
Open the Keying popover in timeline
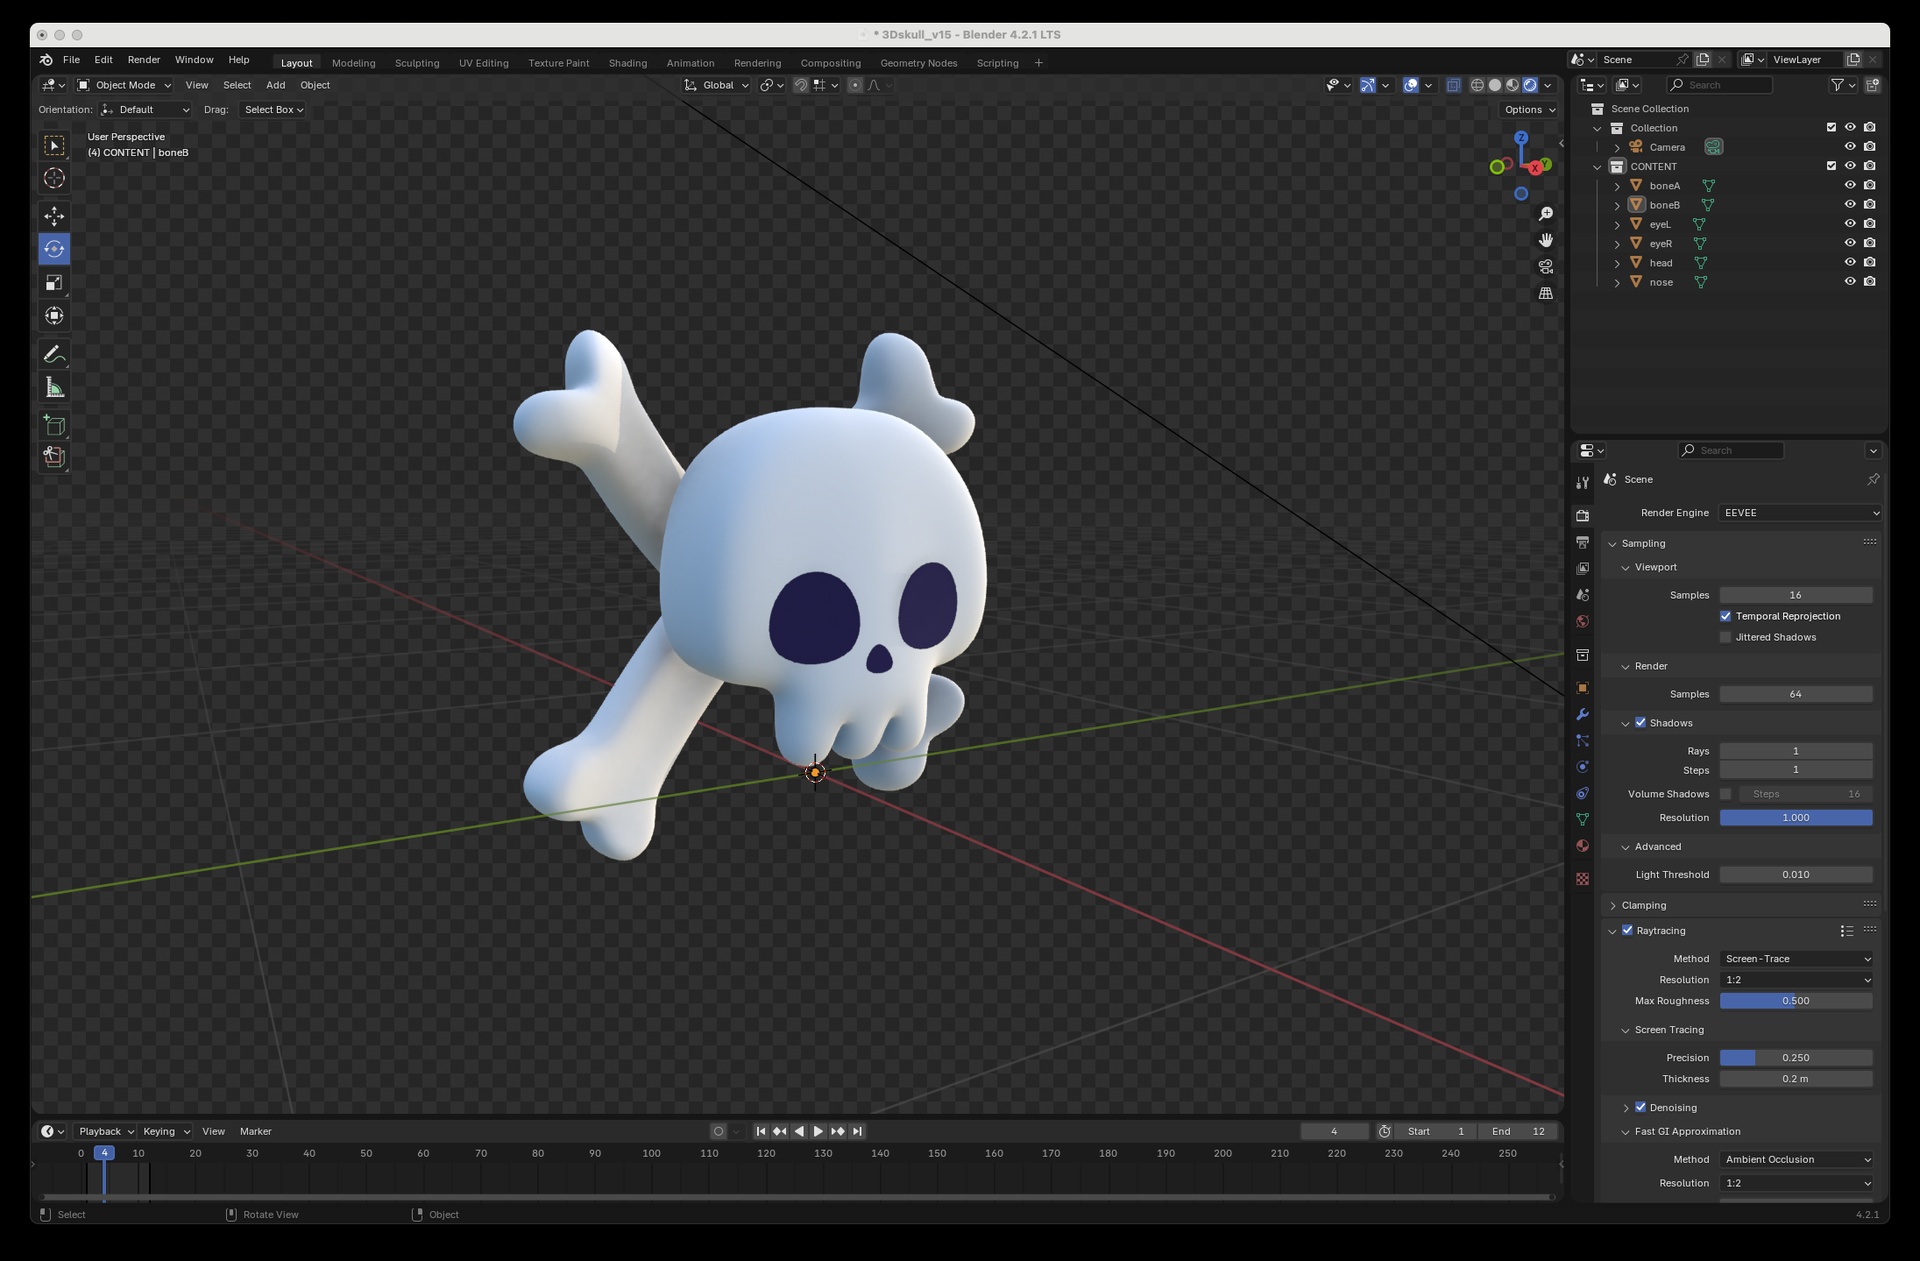(x=166, y=1132)
